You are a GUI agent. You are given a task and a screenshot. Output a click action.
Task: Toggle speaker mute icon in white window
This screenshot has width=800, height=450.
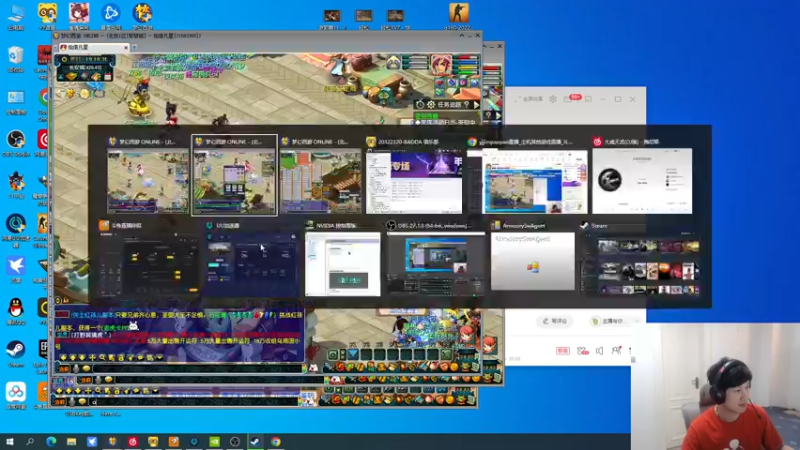[599, 351]
